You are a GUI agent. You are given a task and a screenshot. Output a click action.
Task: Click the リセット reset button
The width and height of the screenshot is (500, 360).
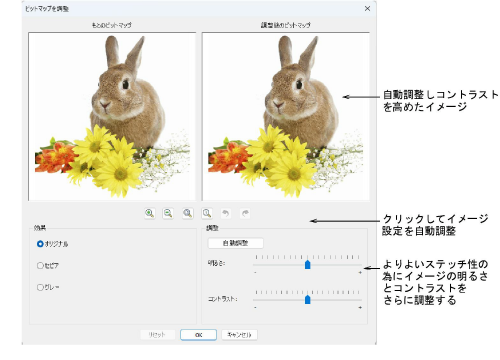(157, 335)
